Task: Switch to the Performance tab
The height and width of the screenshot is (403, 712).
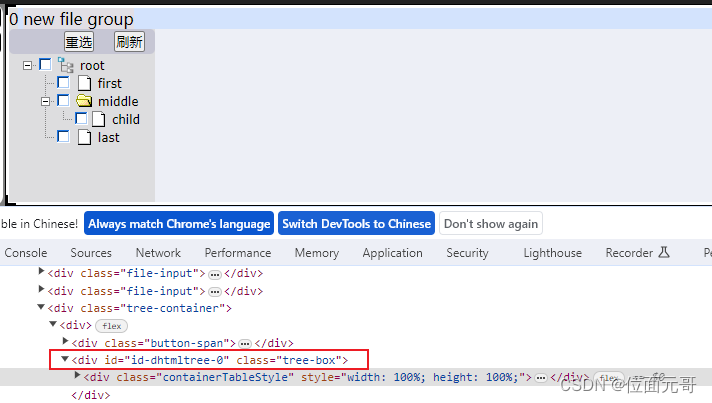Action: 237,253
